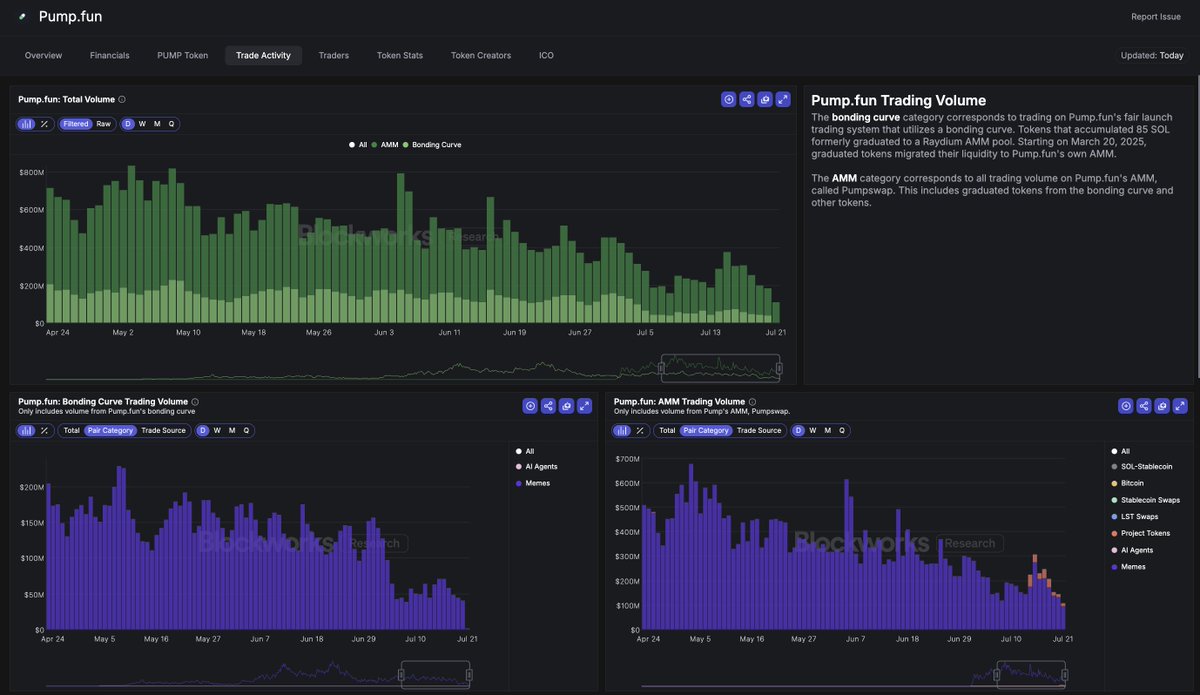Toggle All series in Total Volume legend

tap(357, 145)
